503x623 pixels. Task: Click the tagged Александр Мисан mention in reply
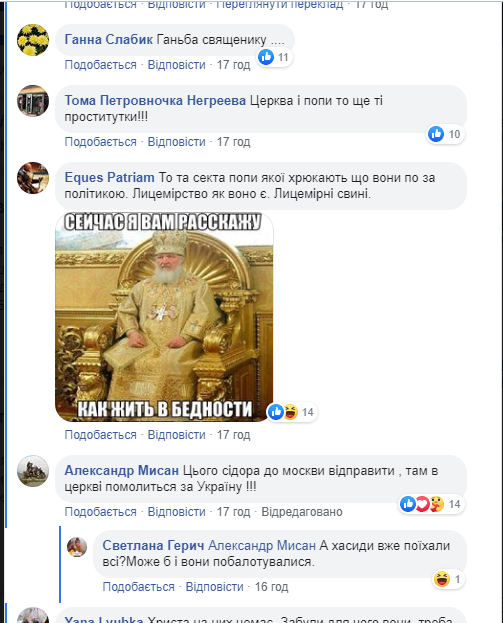point(262,546)
